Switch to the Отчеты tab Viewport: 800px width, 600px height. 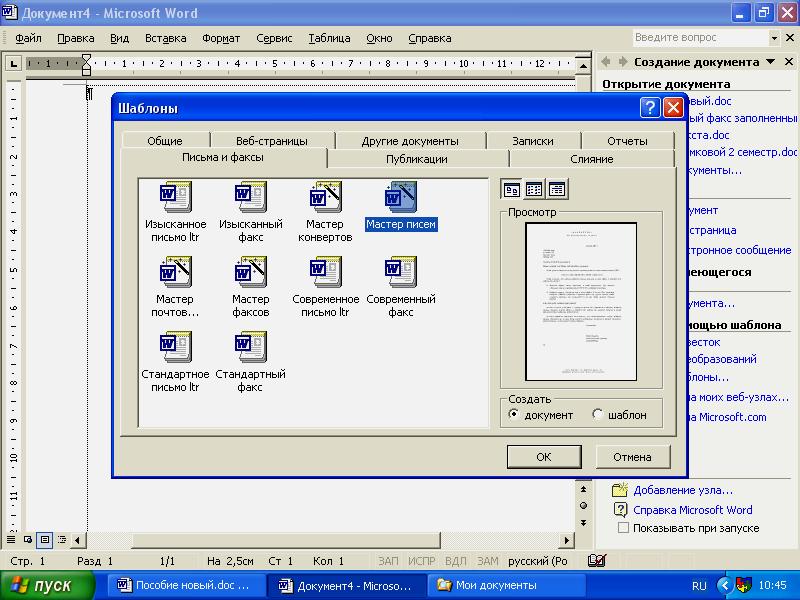(x=627, y=140)
